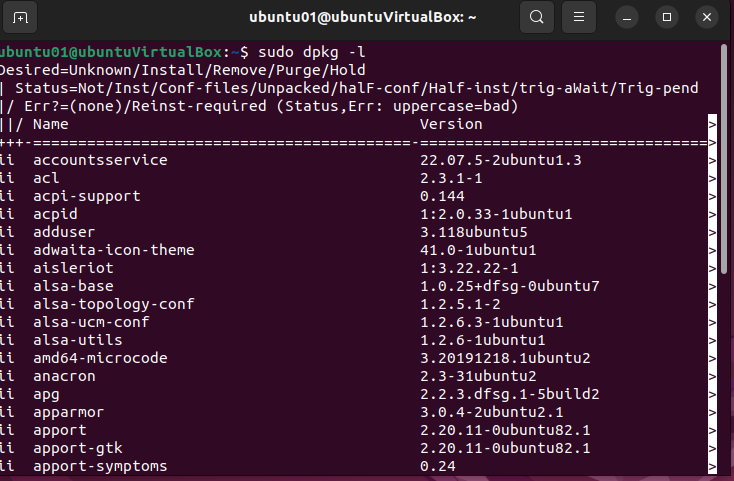
Task: Click the apparmor version 3.0.4-2ubuntu2.1
Action: click(492, 412)
